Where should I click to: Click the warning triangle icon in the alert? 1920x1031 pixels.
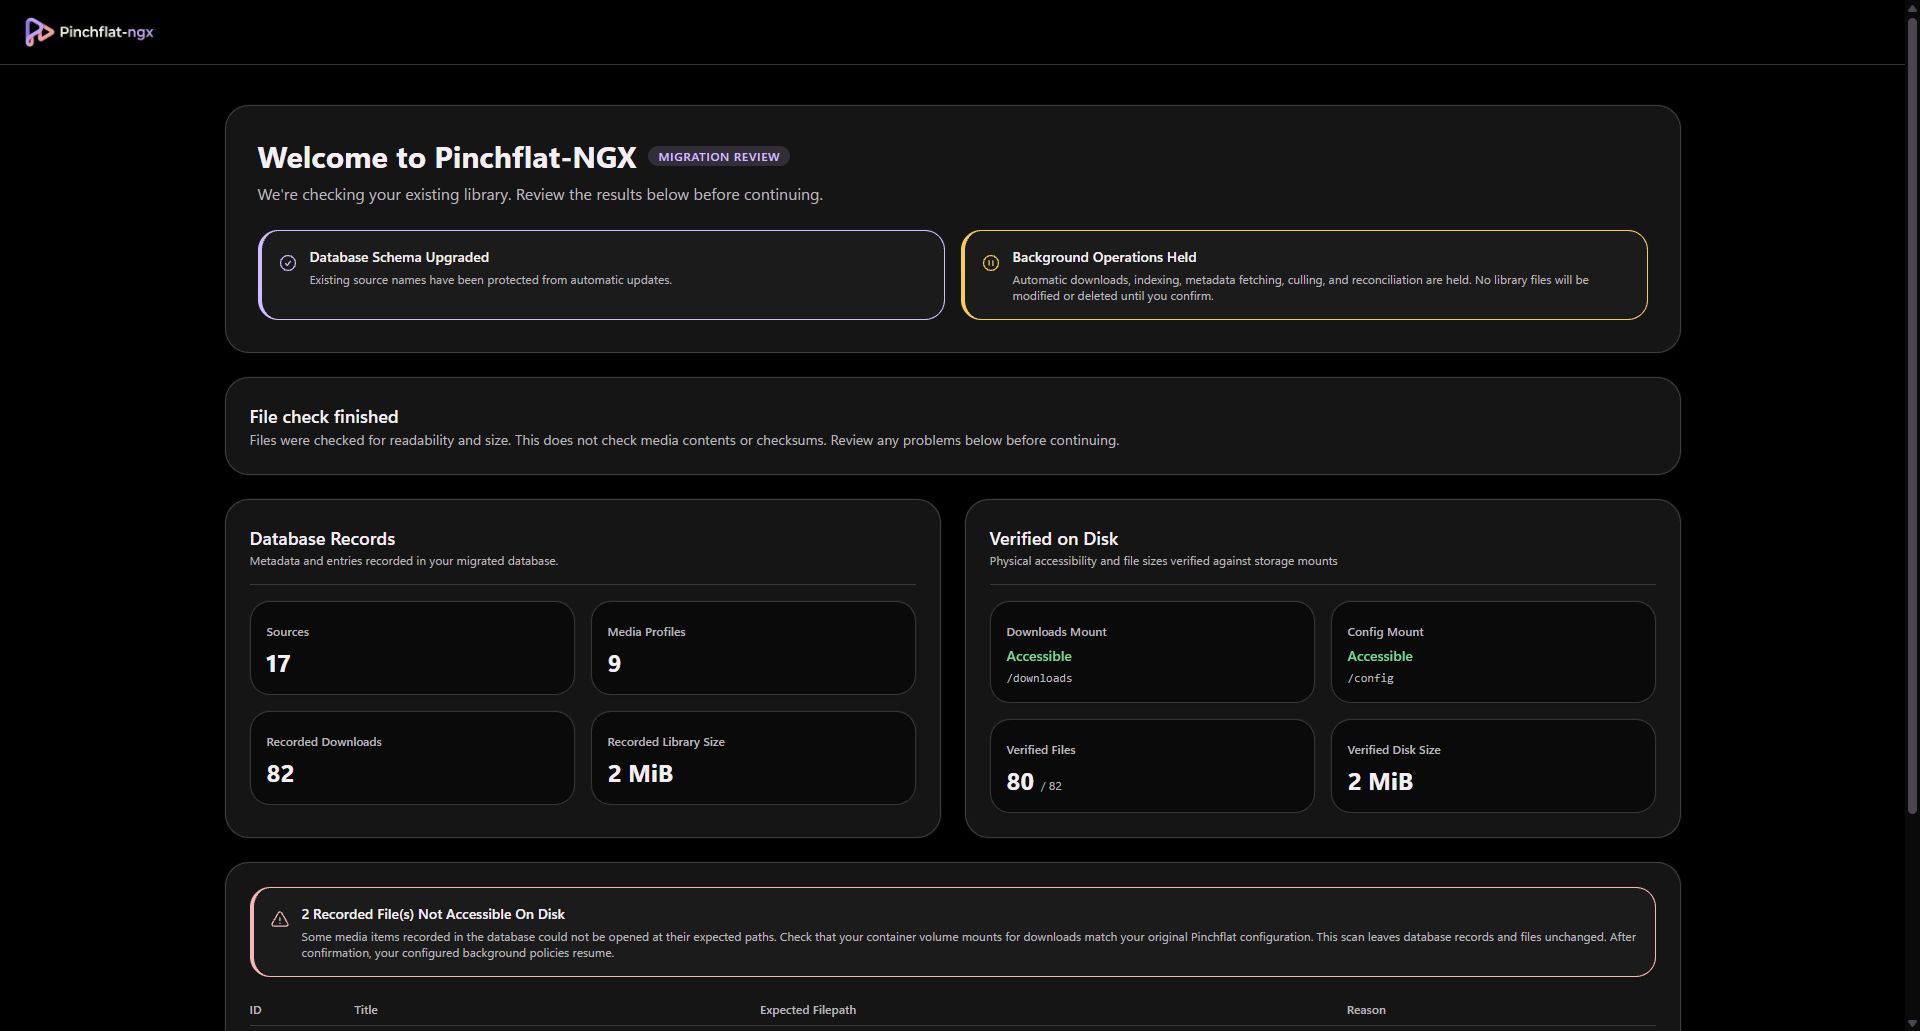click(x=280, y=919)
